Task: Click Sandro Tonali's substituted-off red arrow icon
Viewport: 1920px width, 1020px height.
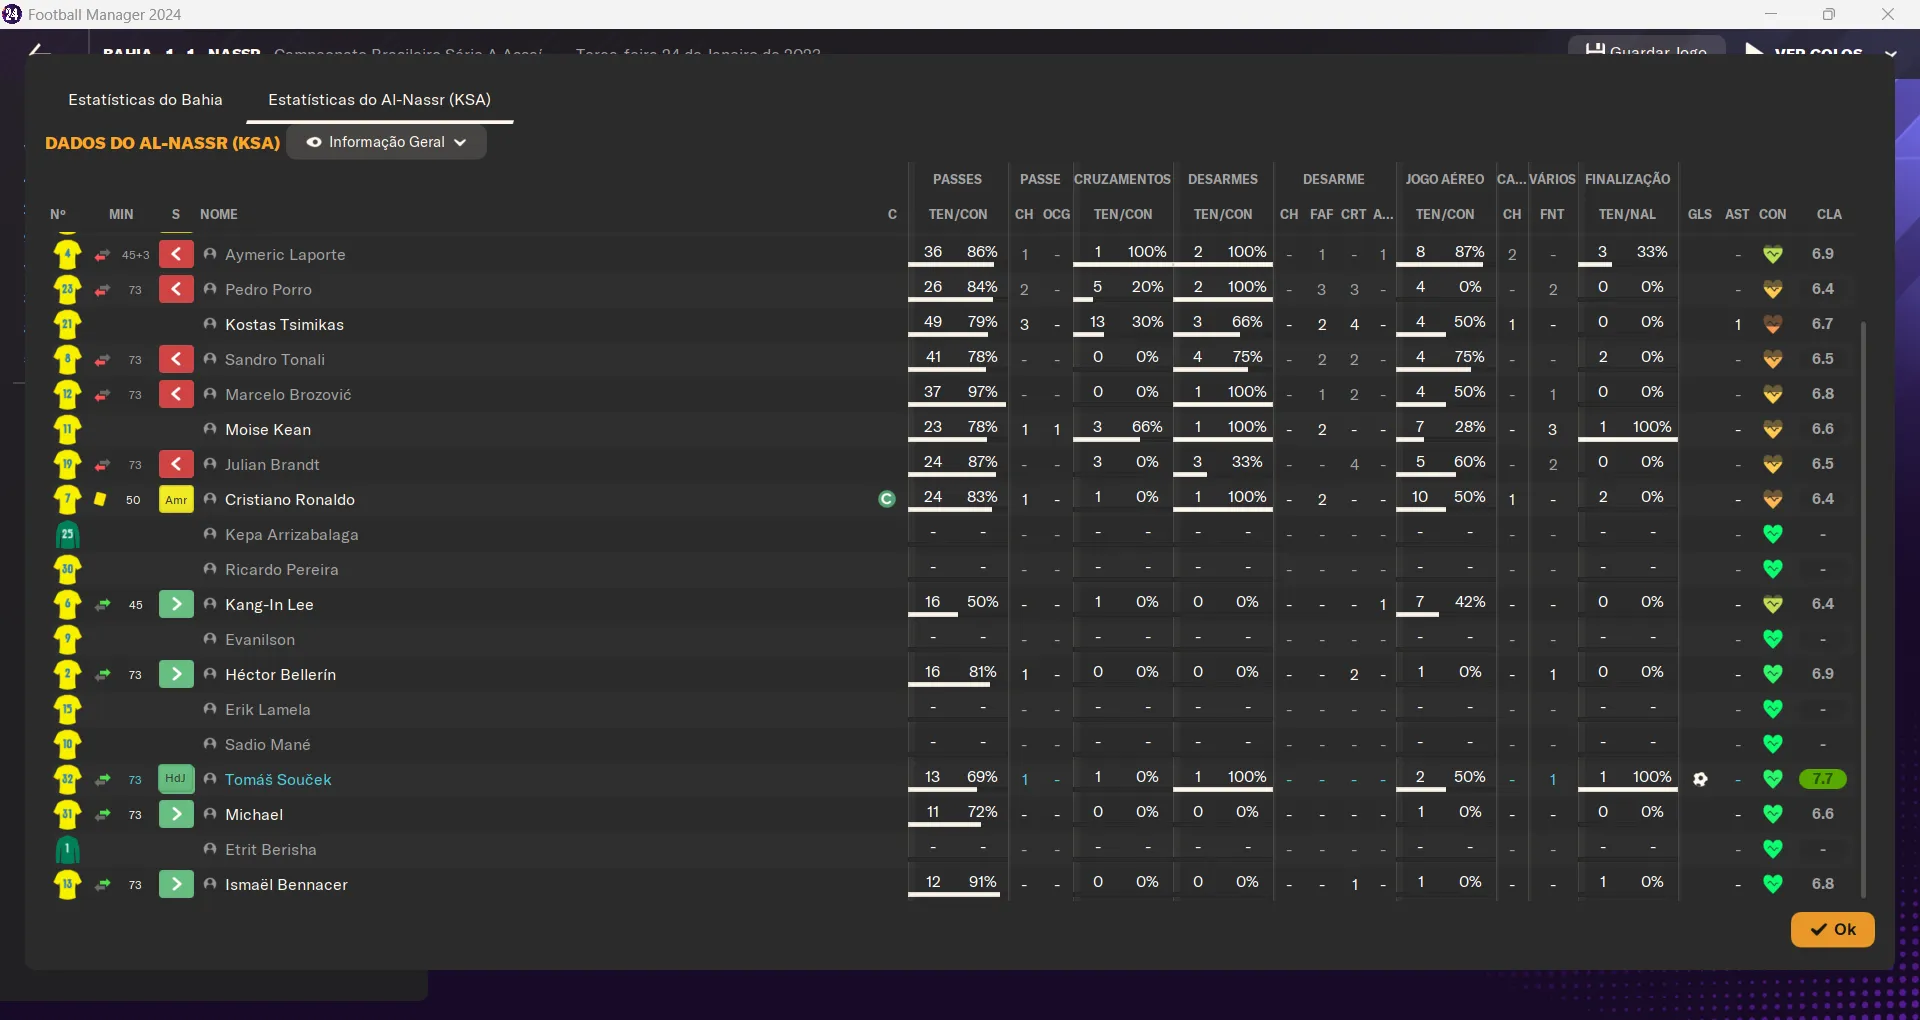Action: click(x=176, y=359)
